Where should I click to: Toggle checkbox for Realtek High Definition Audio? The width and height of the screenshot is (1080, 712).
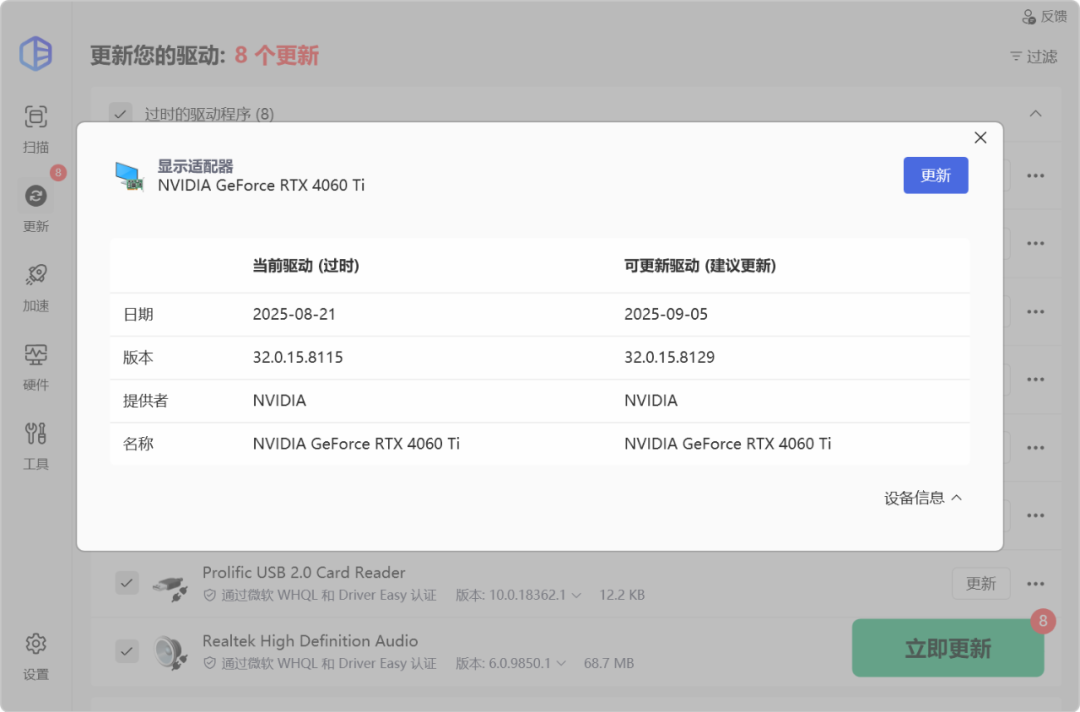pos(127,651)
